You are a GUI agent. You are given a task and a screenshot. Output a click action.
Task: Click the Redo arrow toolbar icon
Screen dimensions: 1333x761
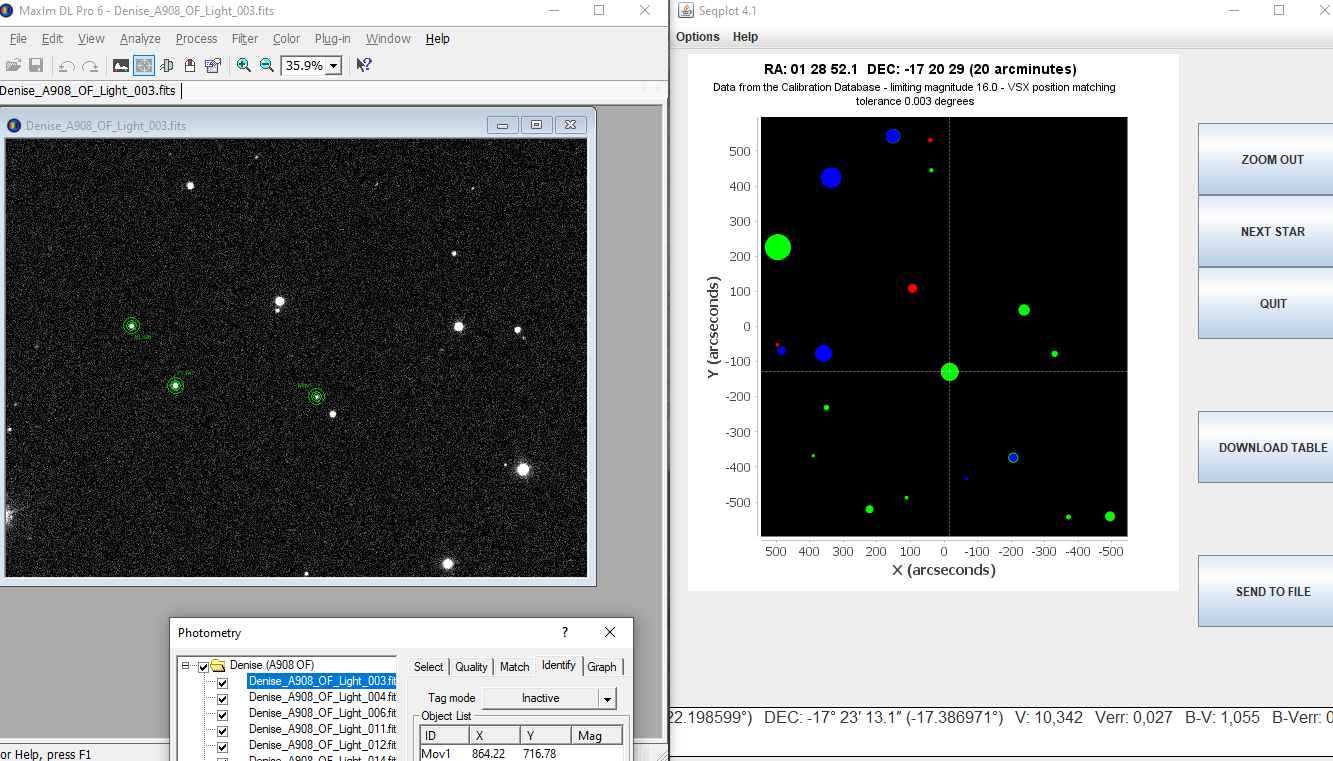90,65
